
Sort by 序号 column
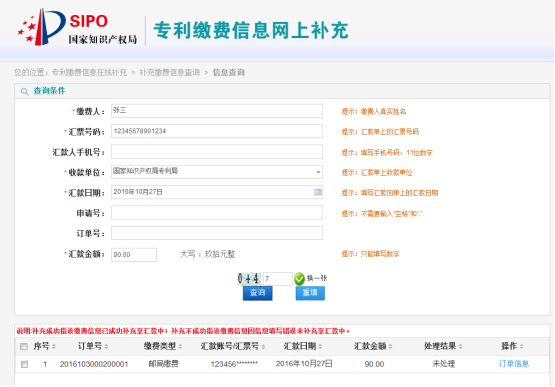tap(45, 346)
